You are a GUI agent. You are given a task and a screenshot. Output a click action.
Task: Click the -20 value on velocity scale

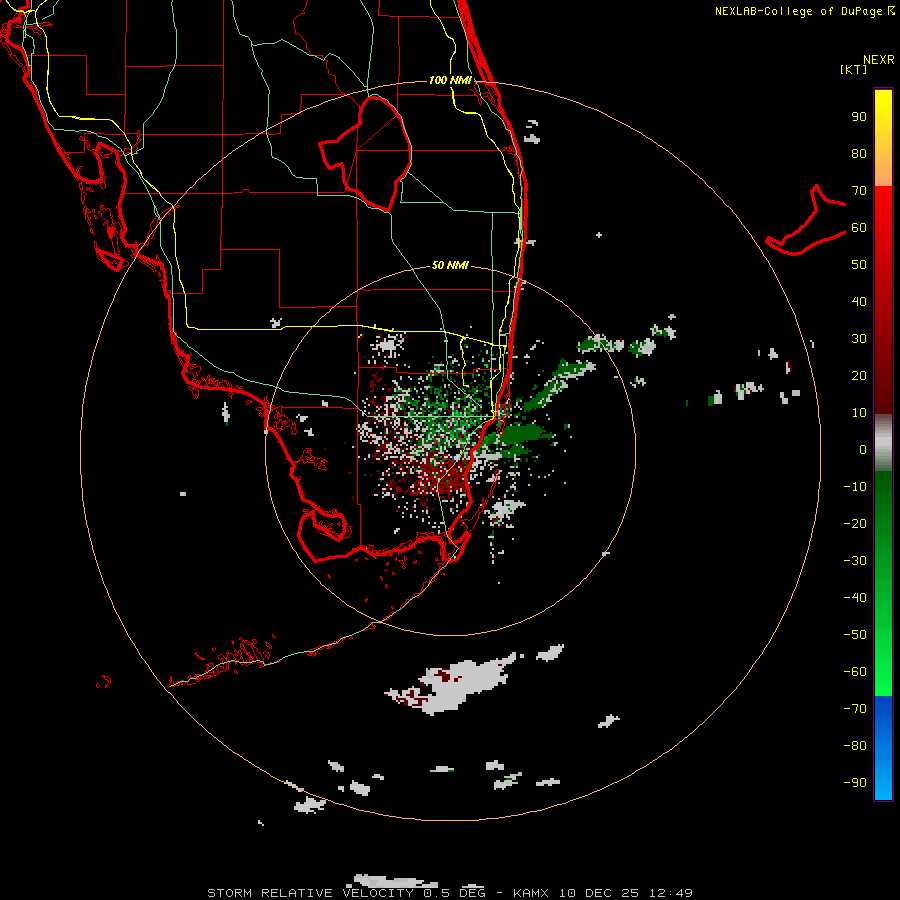(x=855, y=523)
